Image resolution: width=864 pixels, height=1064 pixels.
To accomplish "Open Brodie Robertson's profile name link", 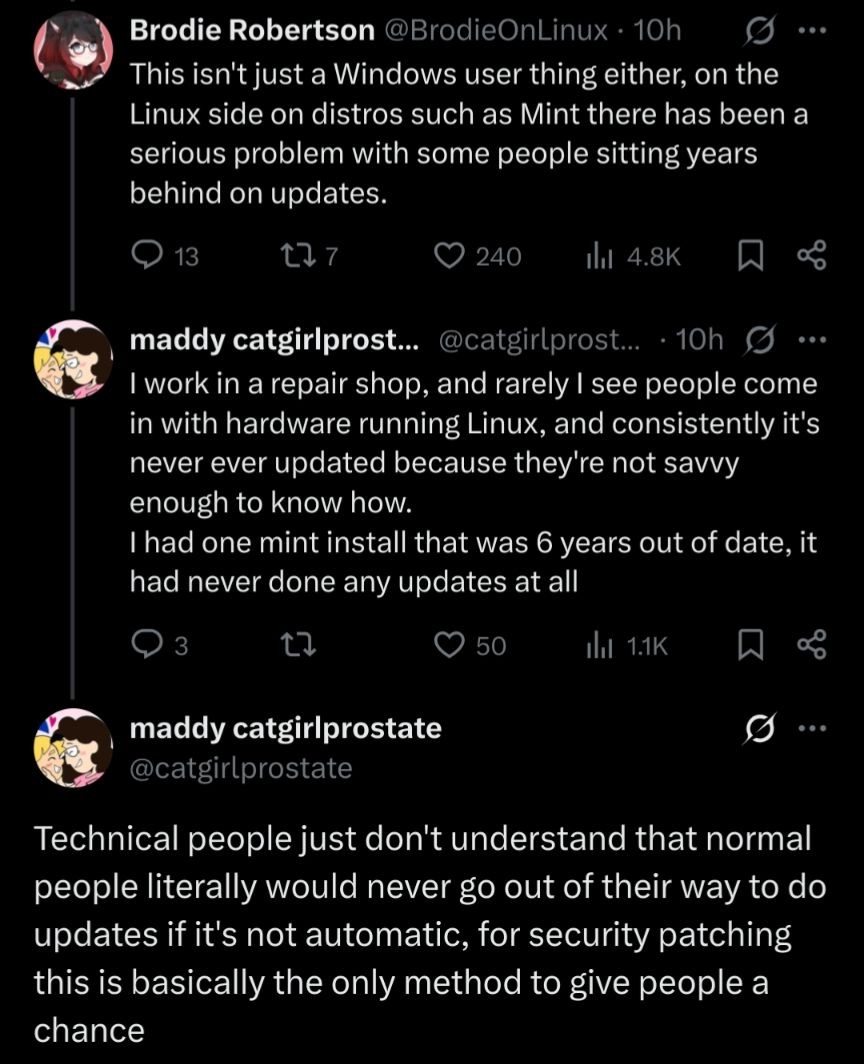I will click(252, 31).
